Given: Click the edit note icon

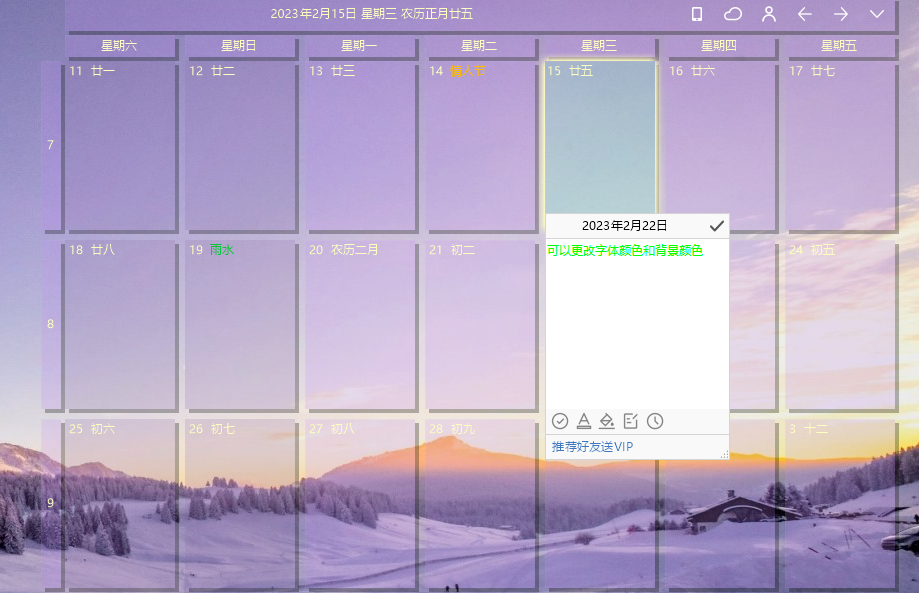Looking at the screenshot, I should click(632, 421).
